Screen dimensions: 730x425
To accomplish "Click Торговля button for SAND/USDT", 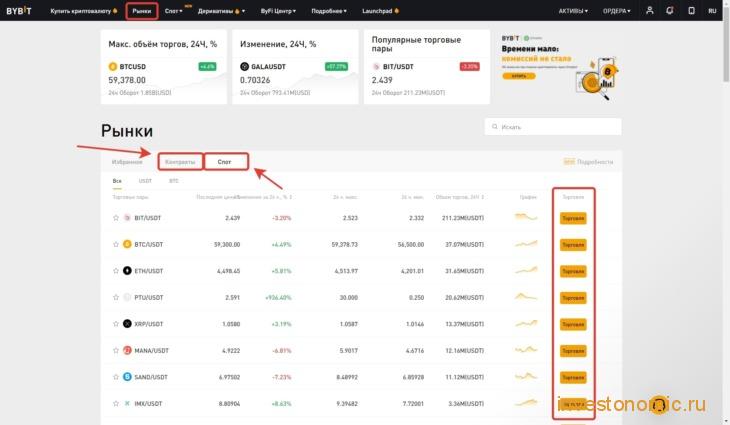I will (x=573, y=378).
